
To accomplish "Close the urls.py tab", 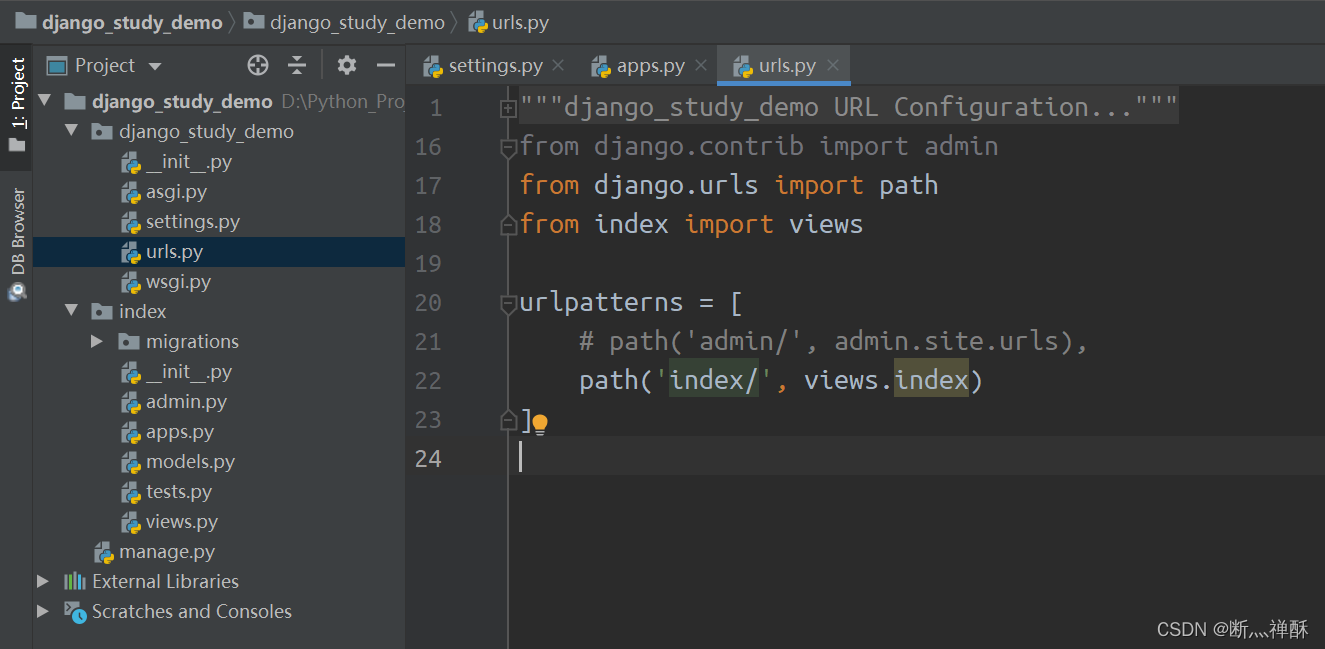I will tap(833, 66).
